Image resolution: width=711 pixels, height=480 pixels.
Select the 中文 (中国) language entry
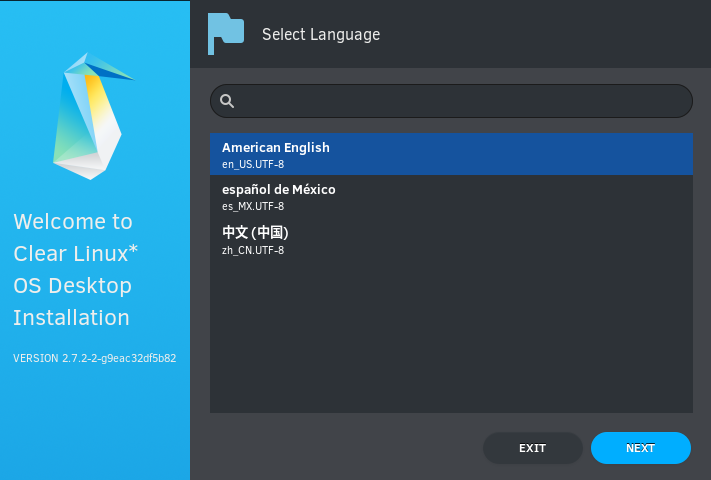[x=451, y=239]
